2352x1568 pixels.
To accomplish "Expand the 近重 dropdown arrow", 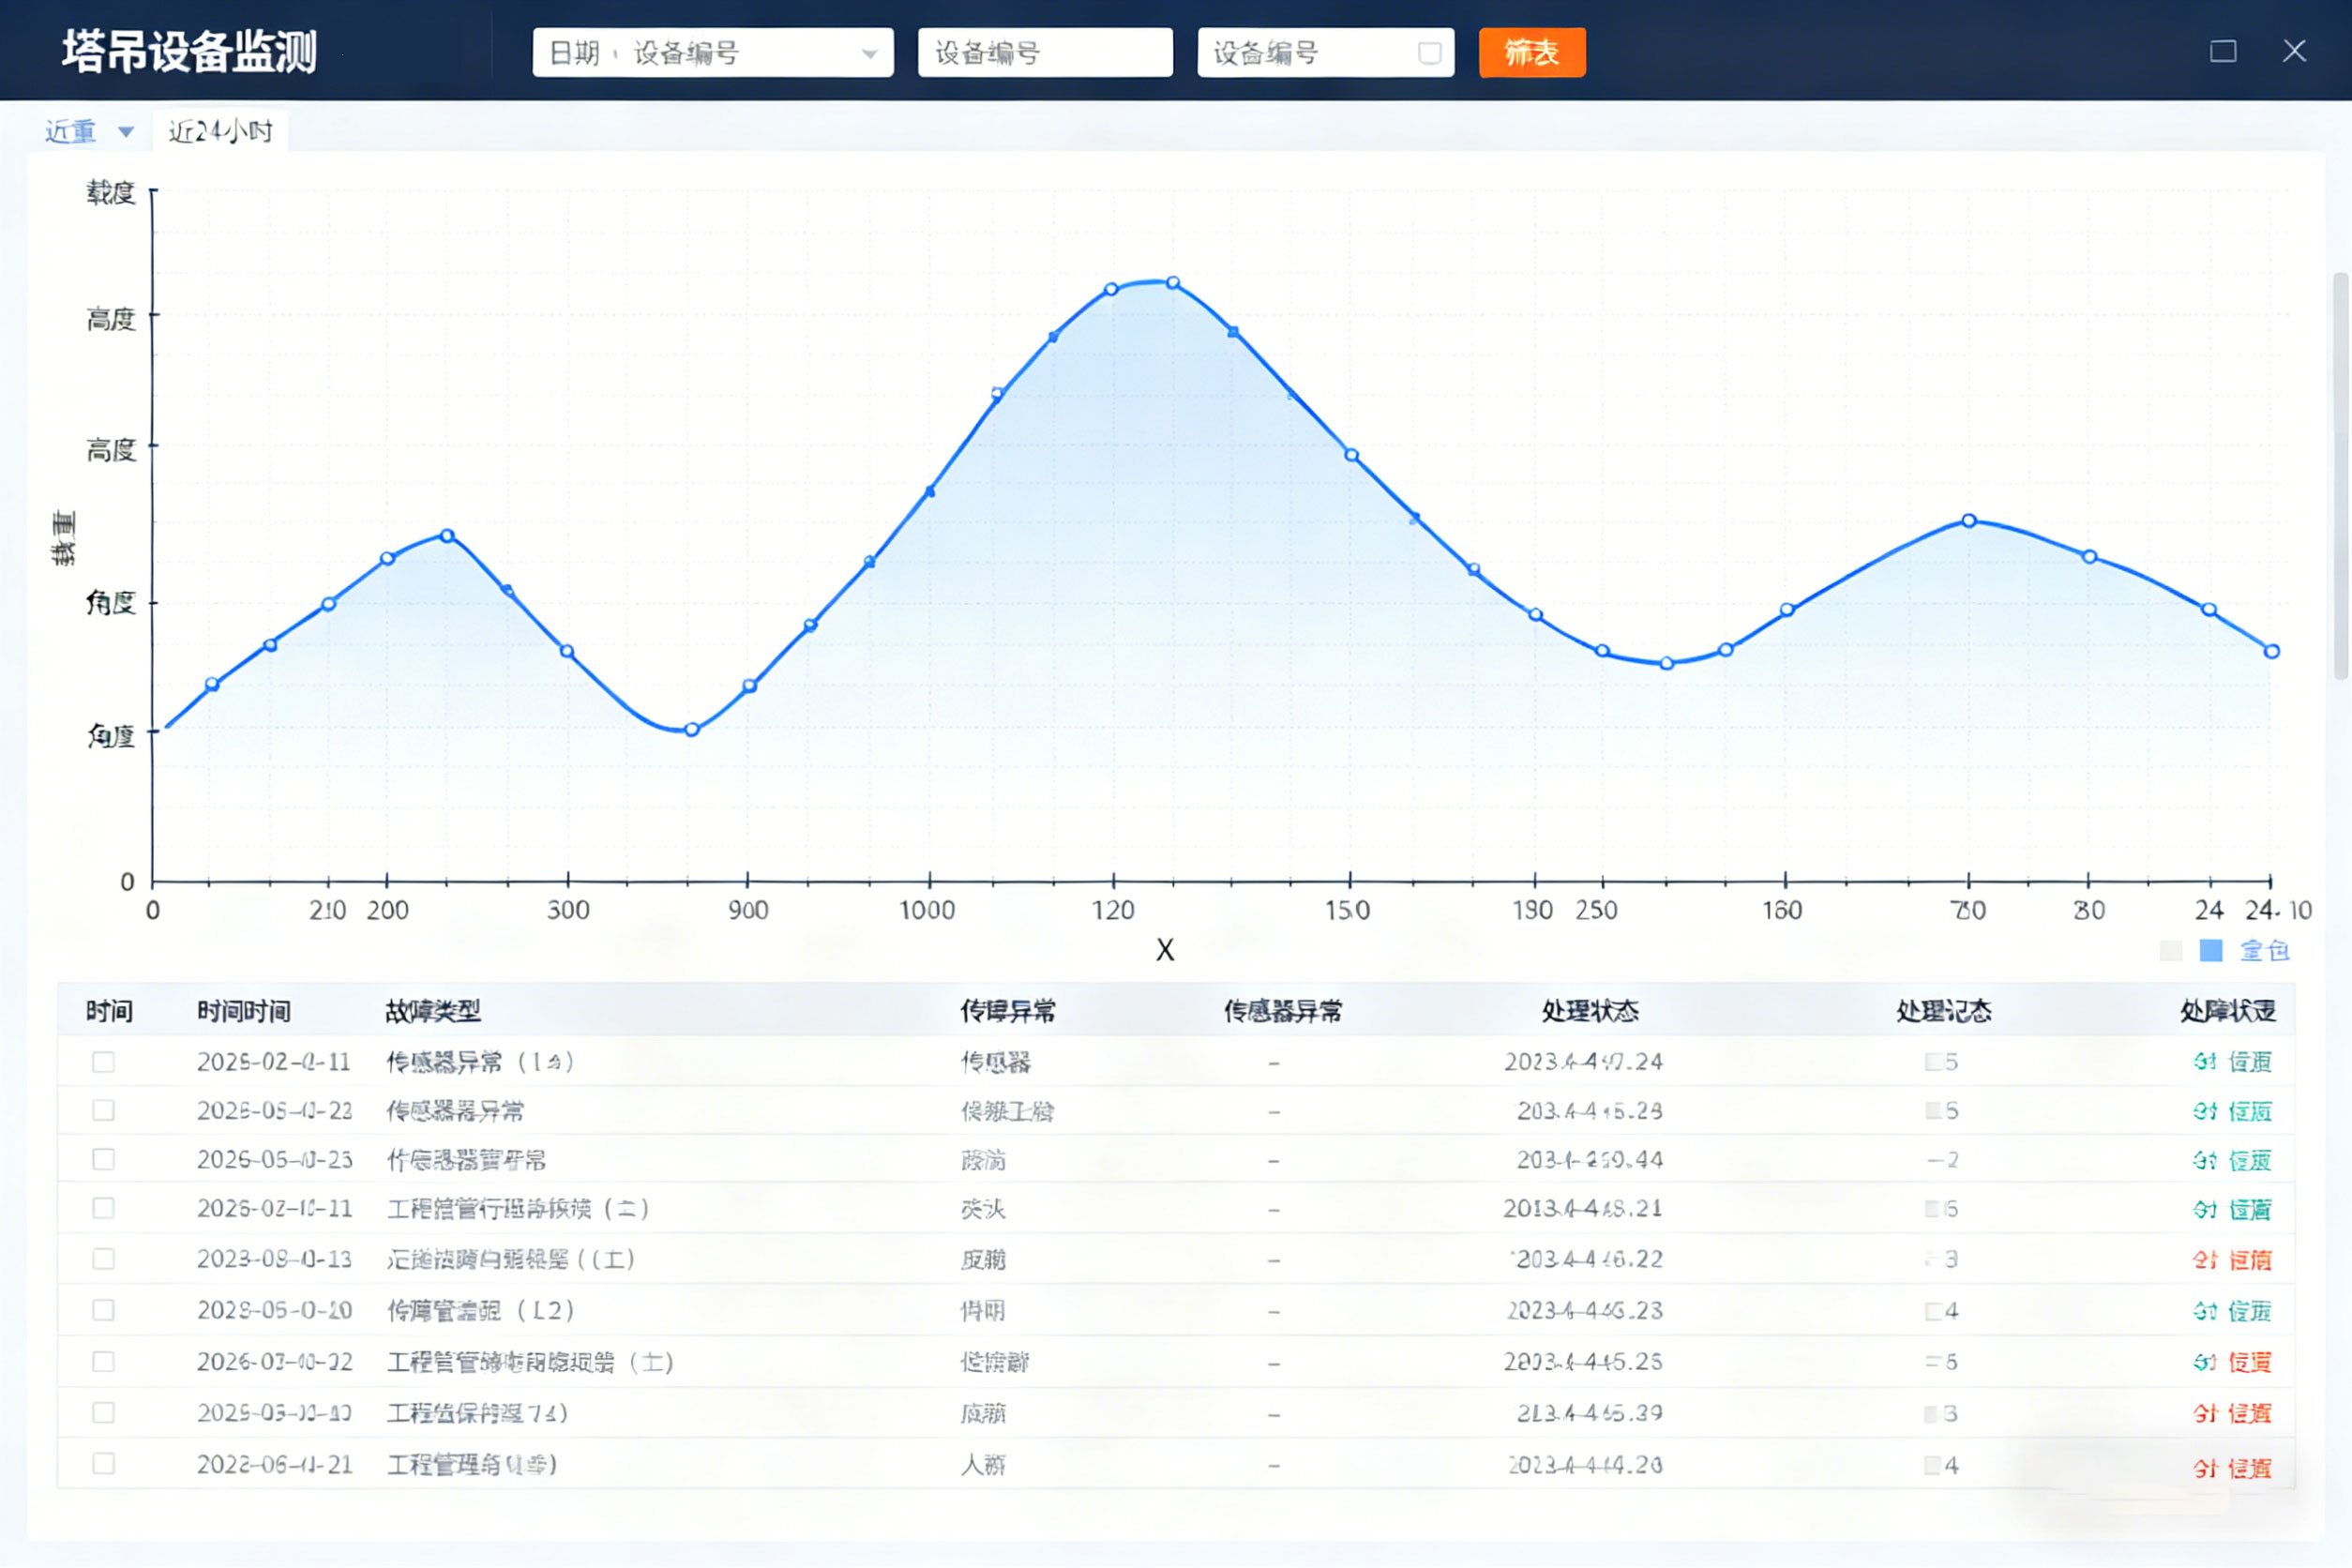I will (x=126, y=132).
